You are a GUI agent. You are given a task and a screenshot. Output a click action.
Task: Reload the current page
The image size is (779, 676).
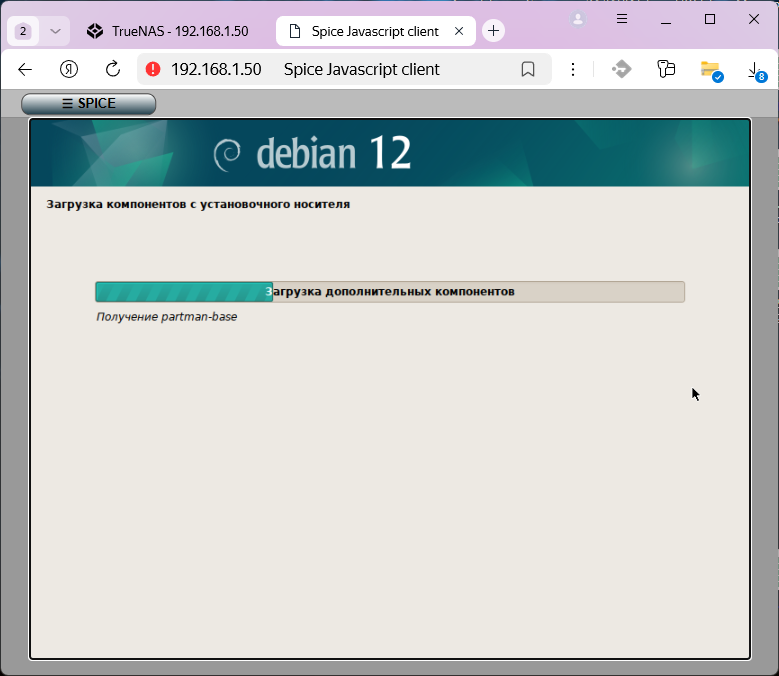[113, 69]
